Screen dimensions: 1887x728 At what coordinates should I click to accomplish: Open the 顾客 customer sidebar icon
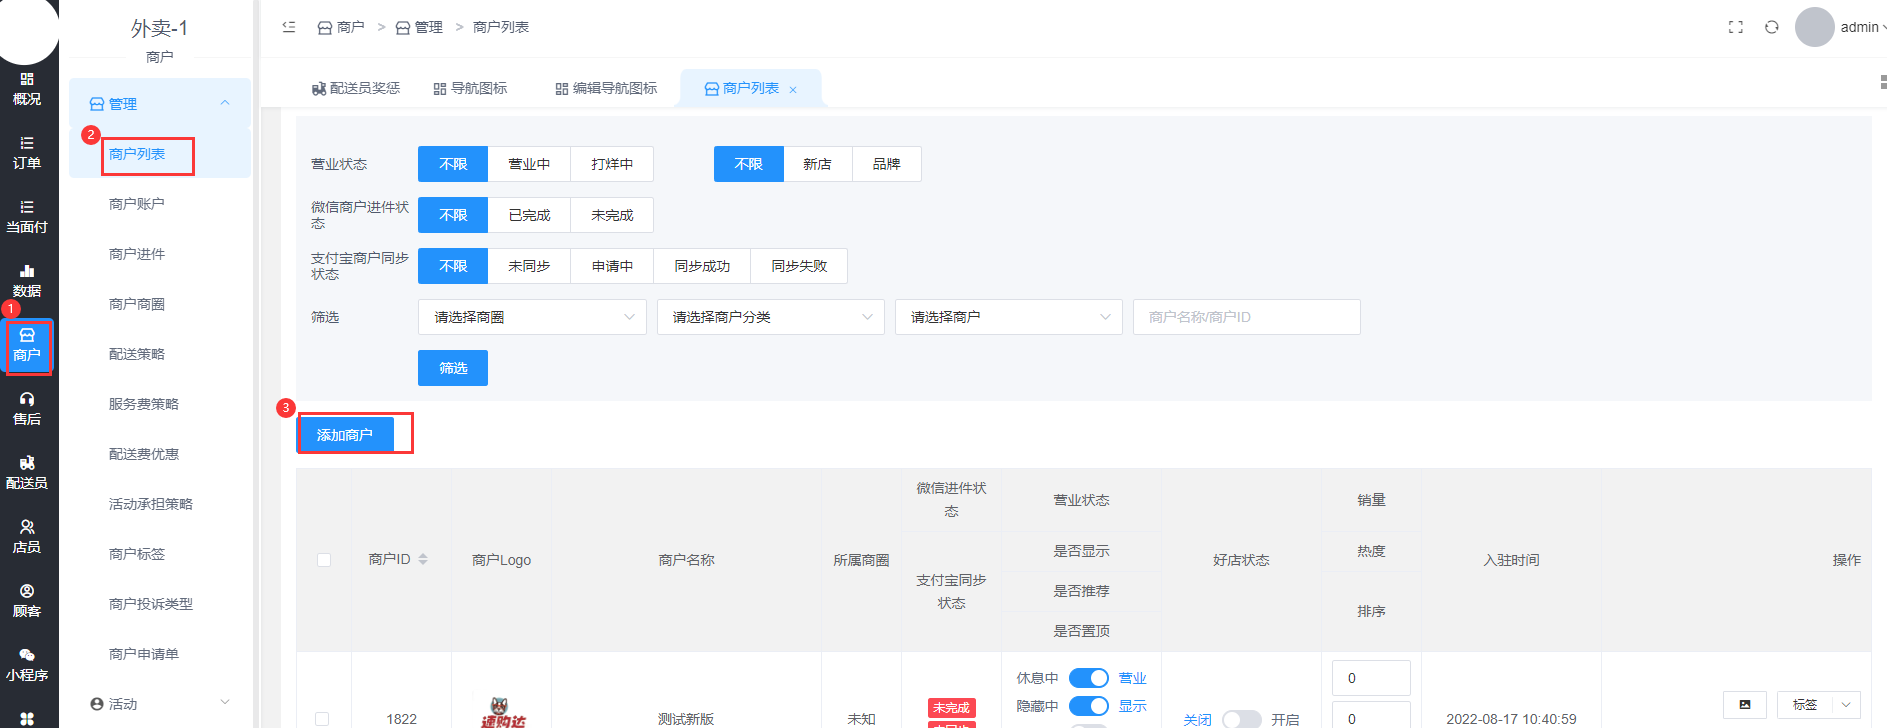tap(27, 600)
